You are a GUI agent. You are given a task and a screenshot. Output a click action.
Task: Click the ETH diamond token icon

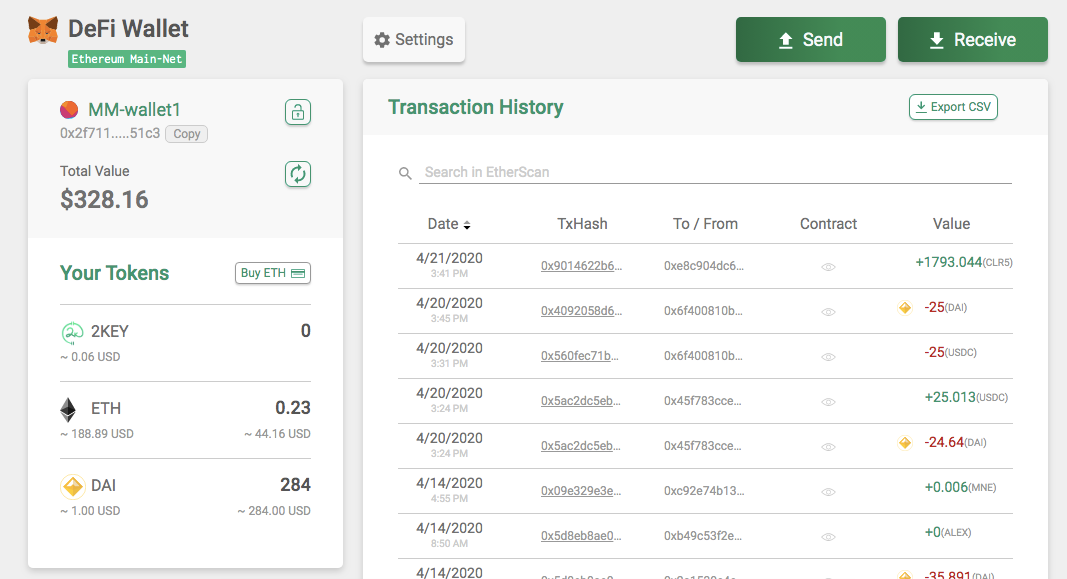click(x=69, y=409)
